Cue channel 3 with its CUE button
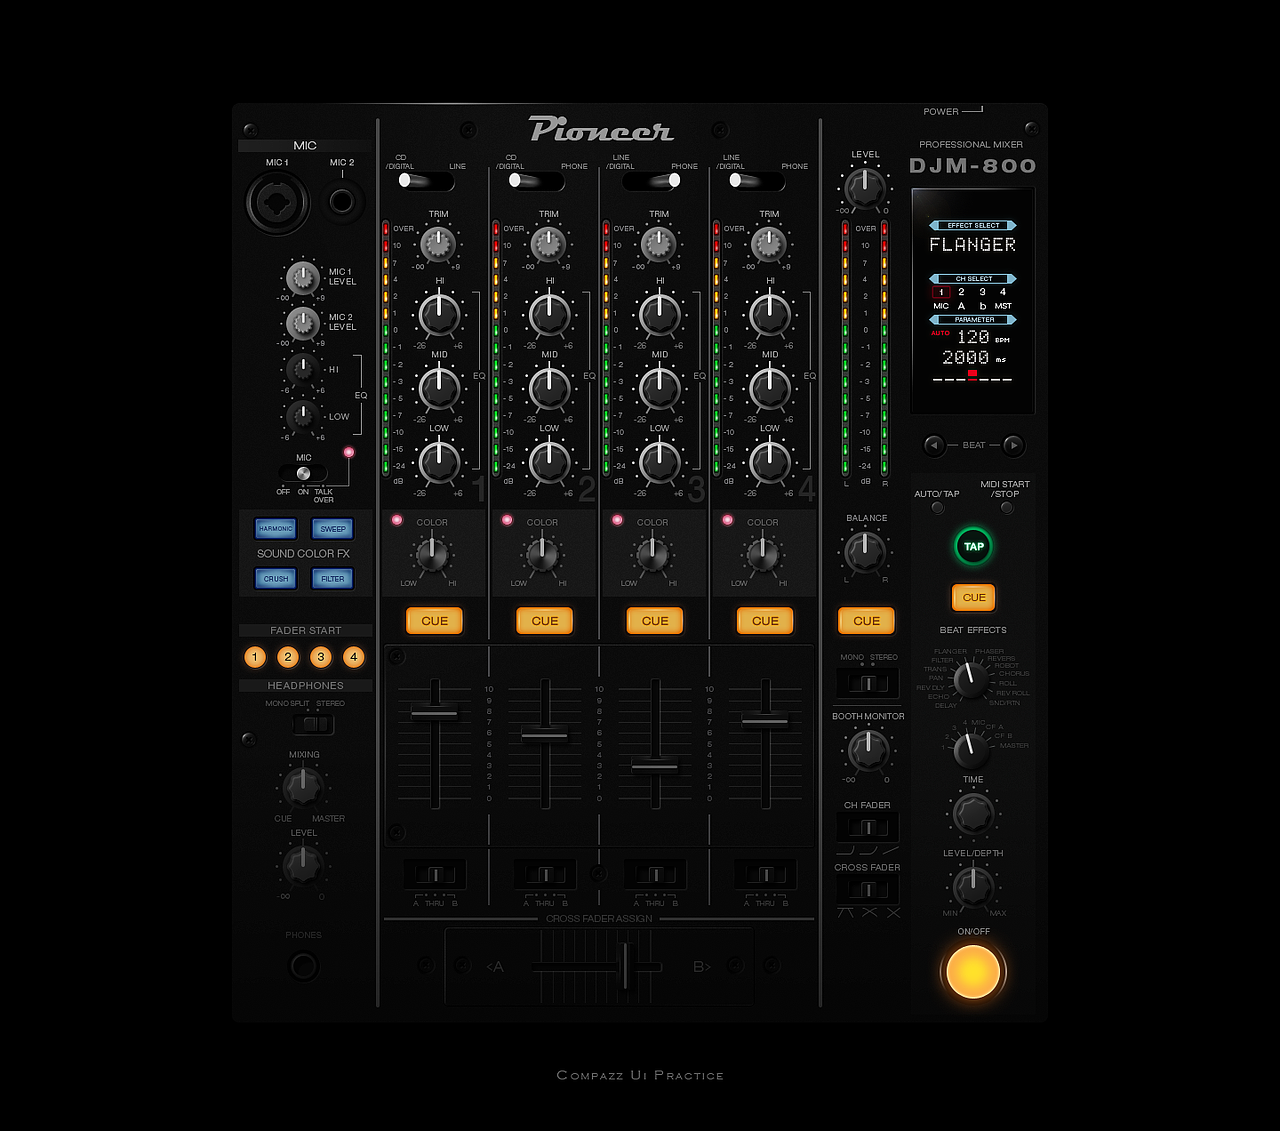 pos(655,621)
